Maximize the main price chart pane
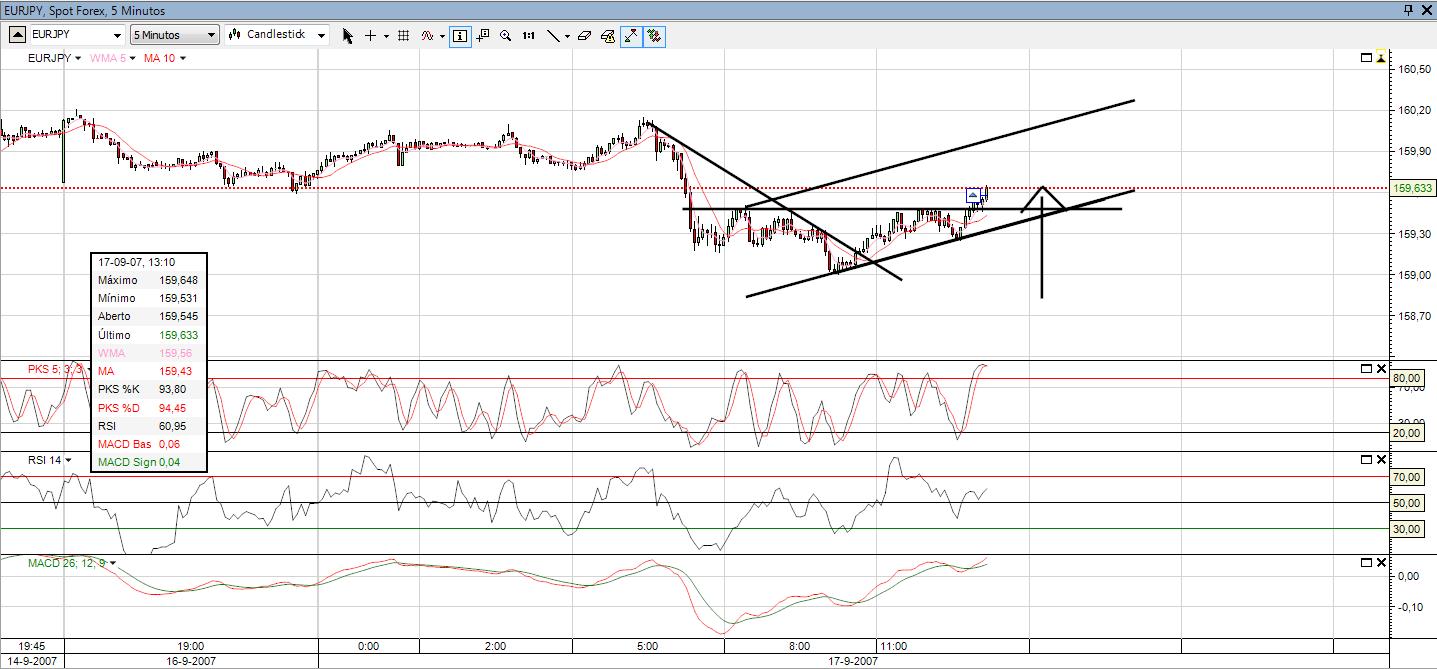Screen dimensions: 1437x669 coord(1367,58)
